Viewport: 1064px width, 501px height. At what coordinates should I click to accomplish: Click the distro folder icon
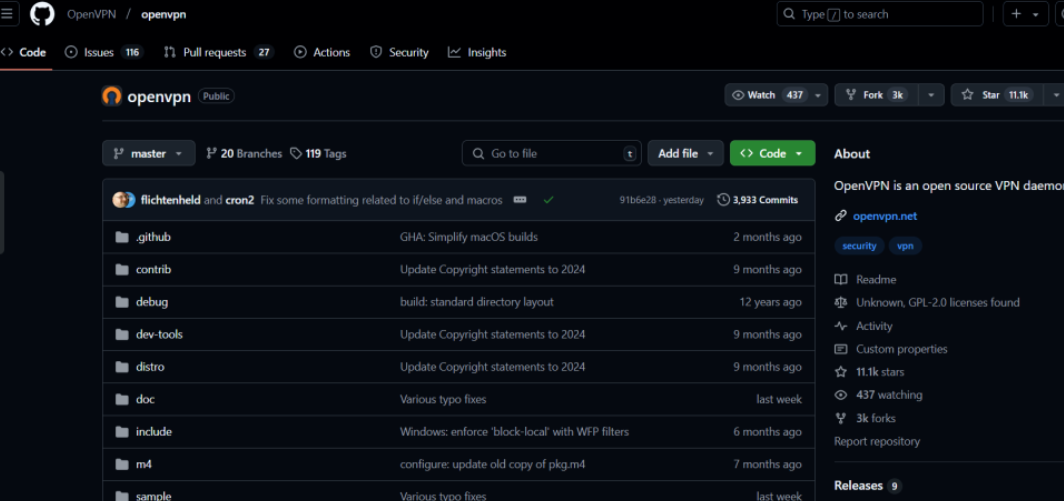tap(122, 367)
